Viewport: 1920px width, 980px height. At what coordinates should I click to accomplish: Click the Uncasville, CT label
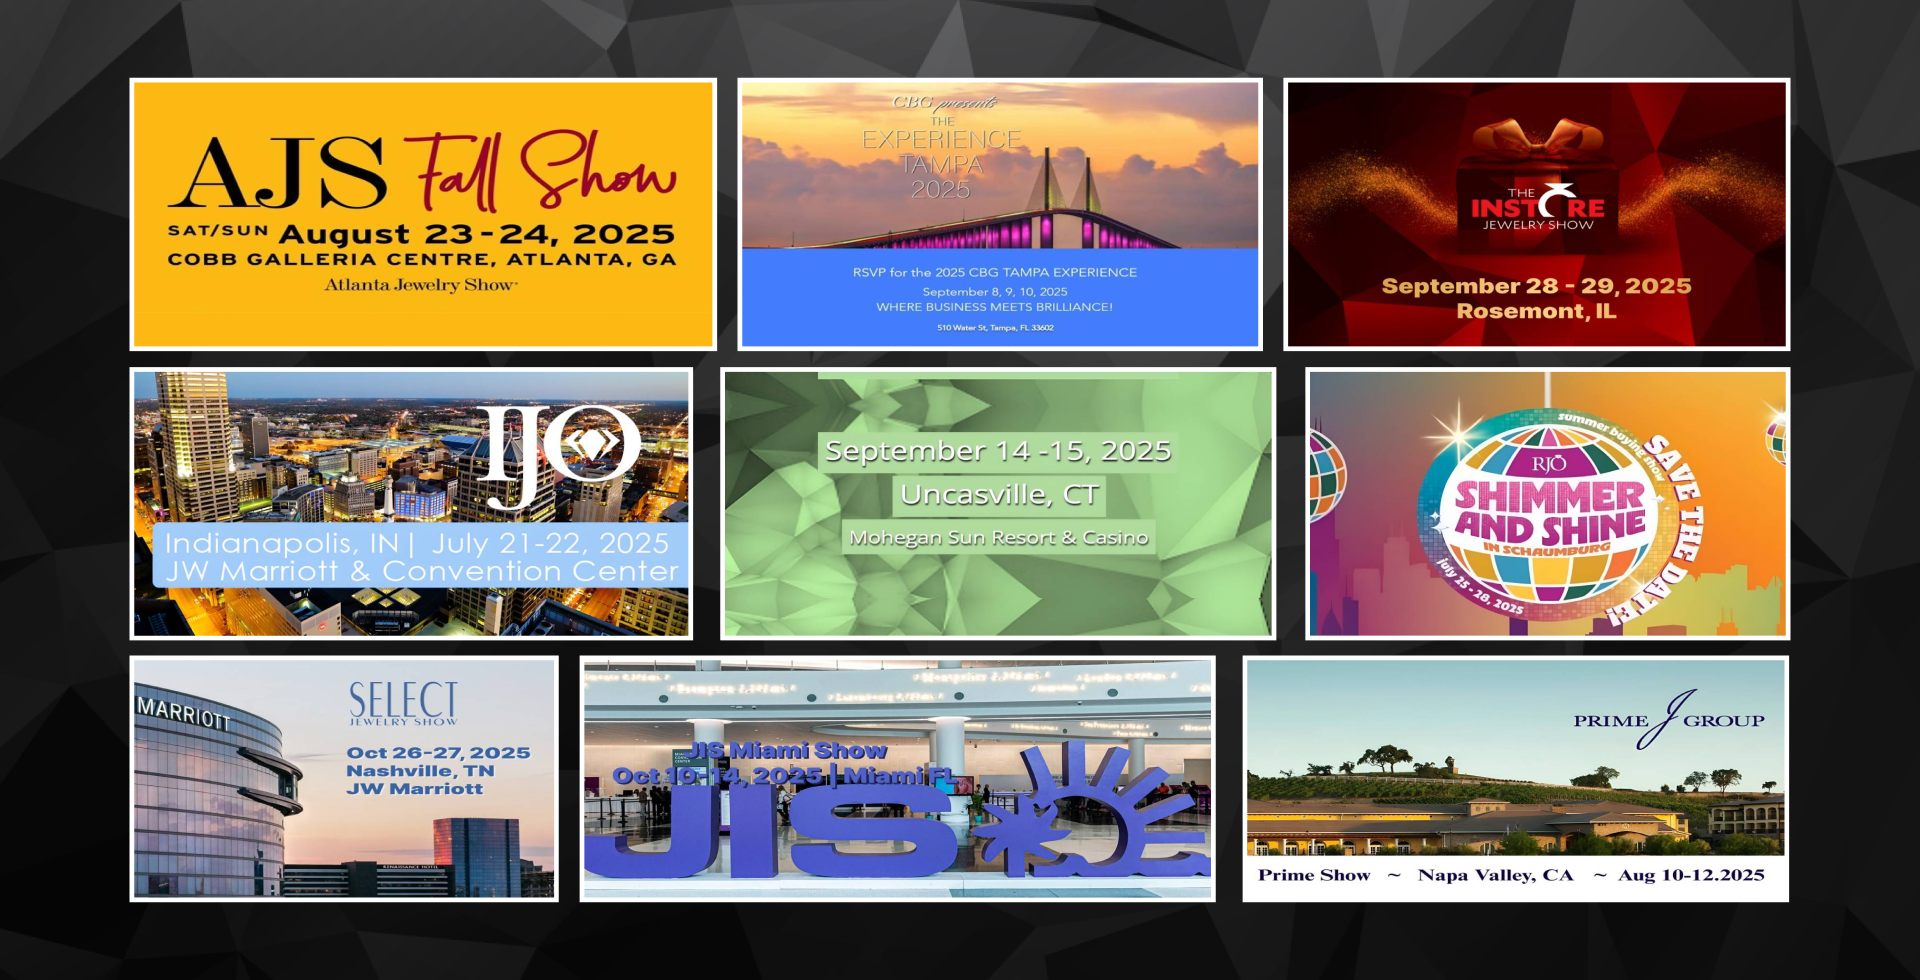998,495
